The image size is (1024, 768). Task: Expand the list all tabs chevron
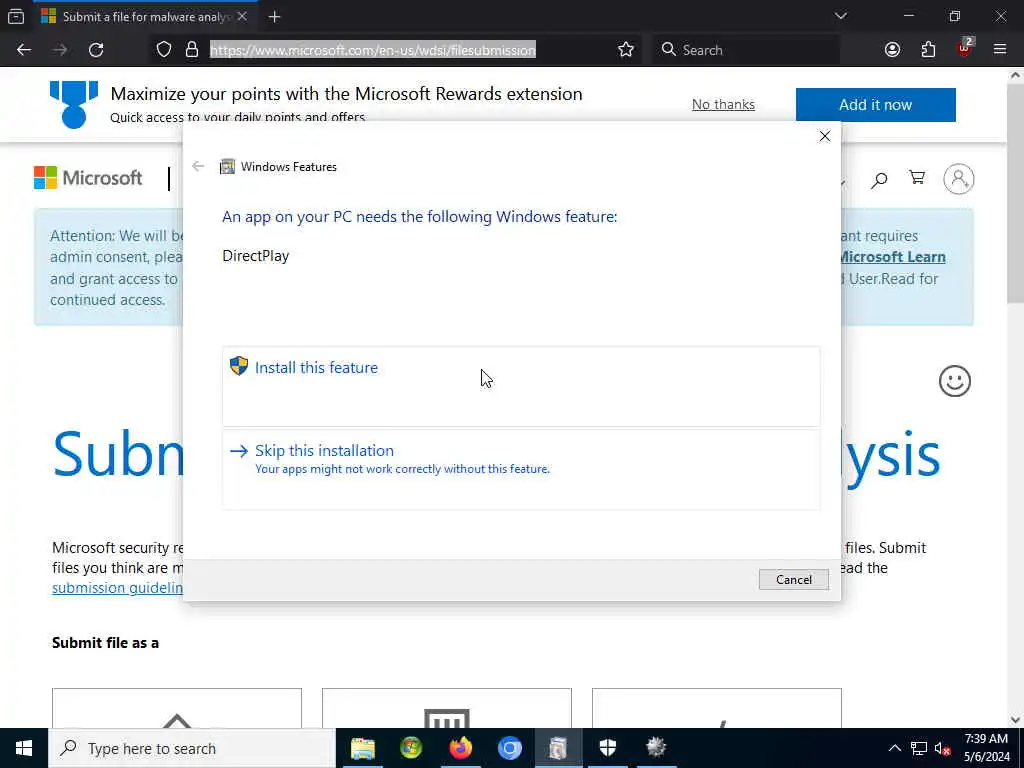[x=840, y=16]
